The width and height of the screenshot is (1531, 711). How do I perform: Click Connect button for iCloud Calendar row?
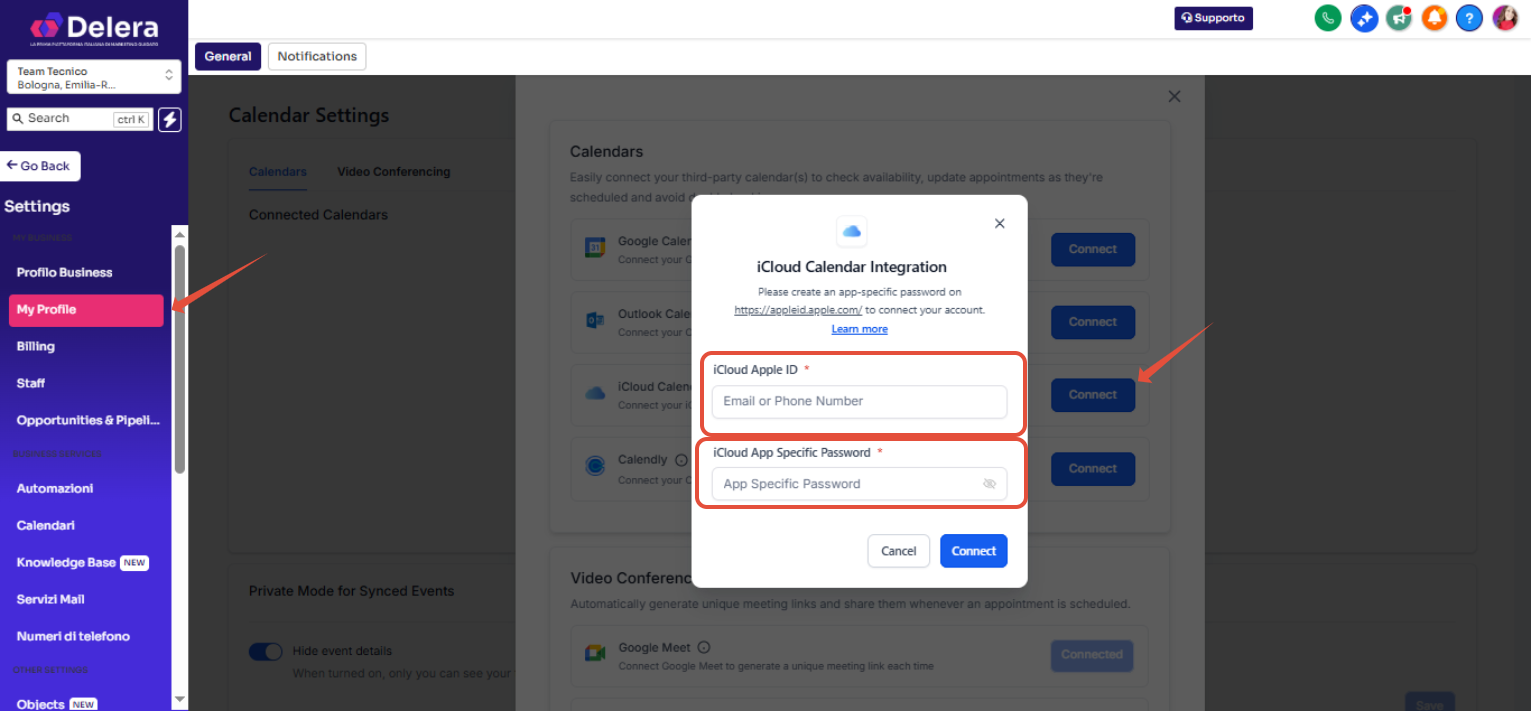[1093, 395]
